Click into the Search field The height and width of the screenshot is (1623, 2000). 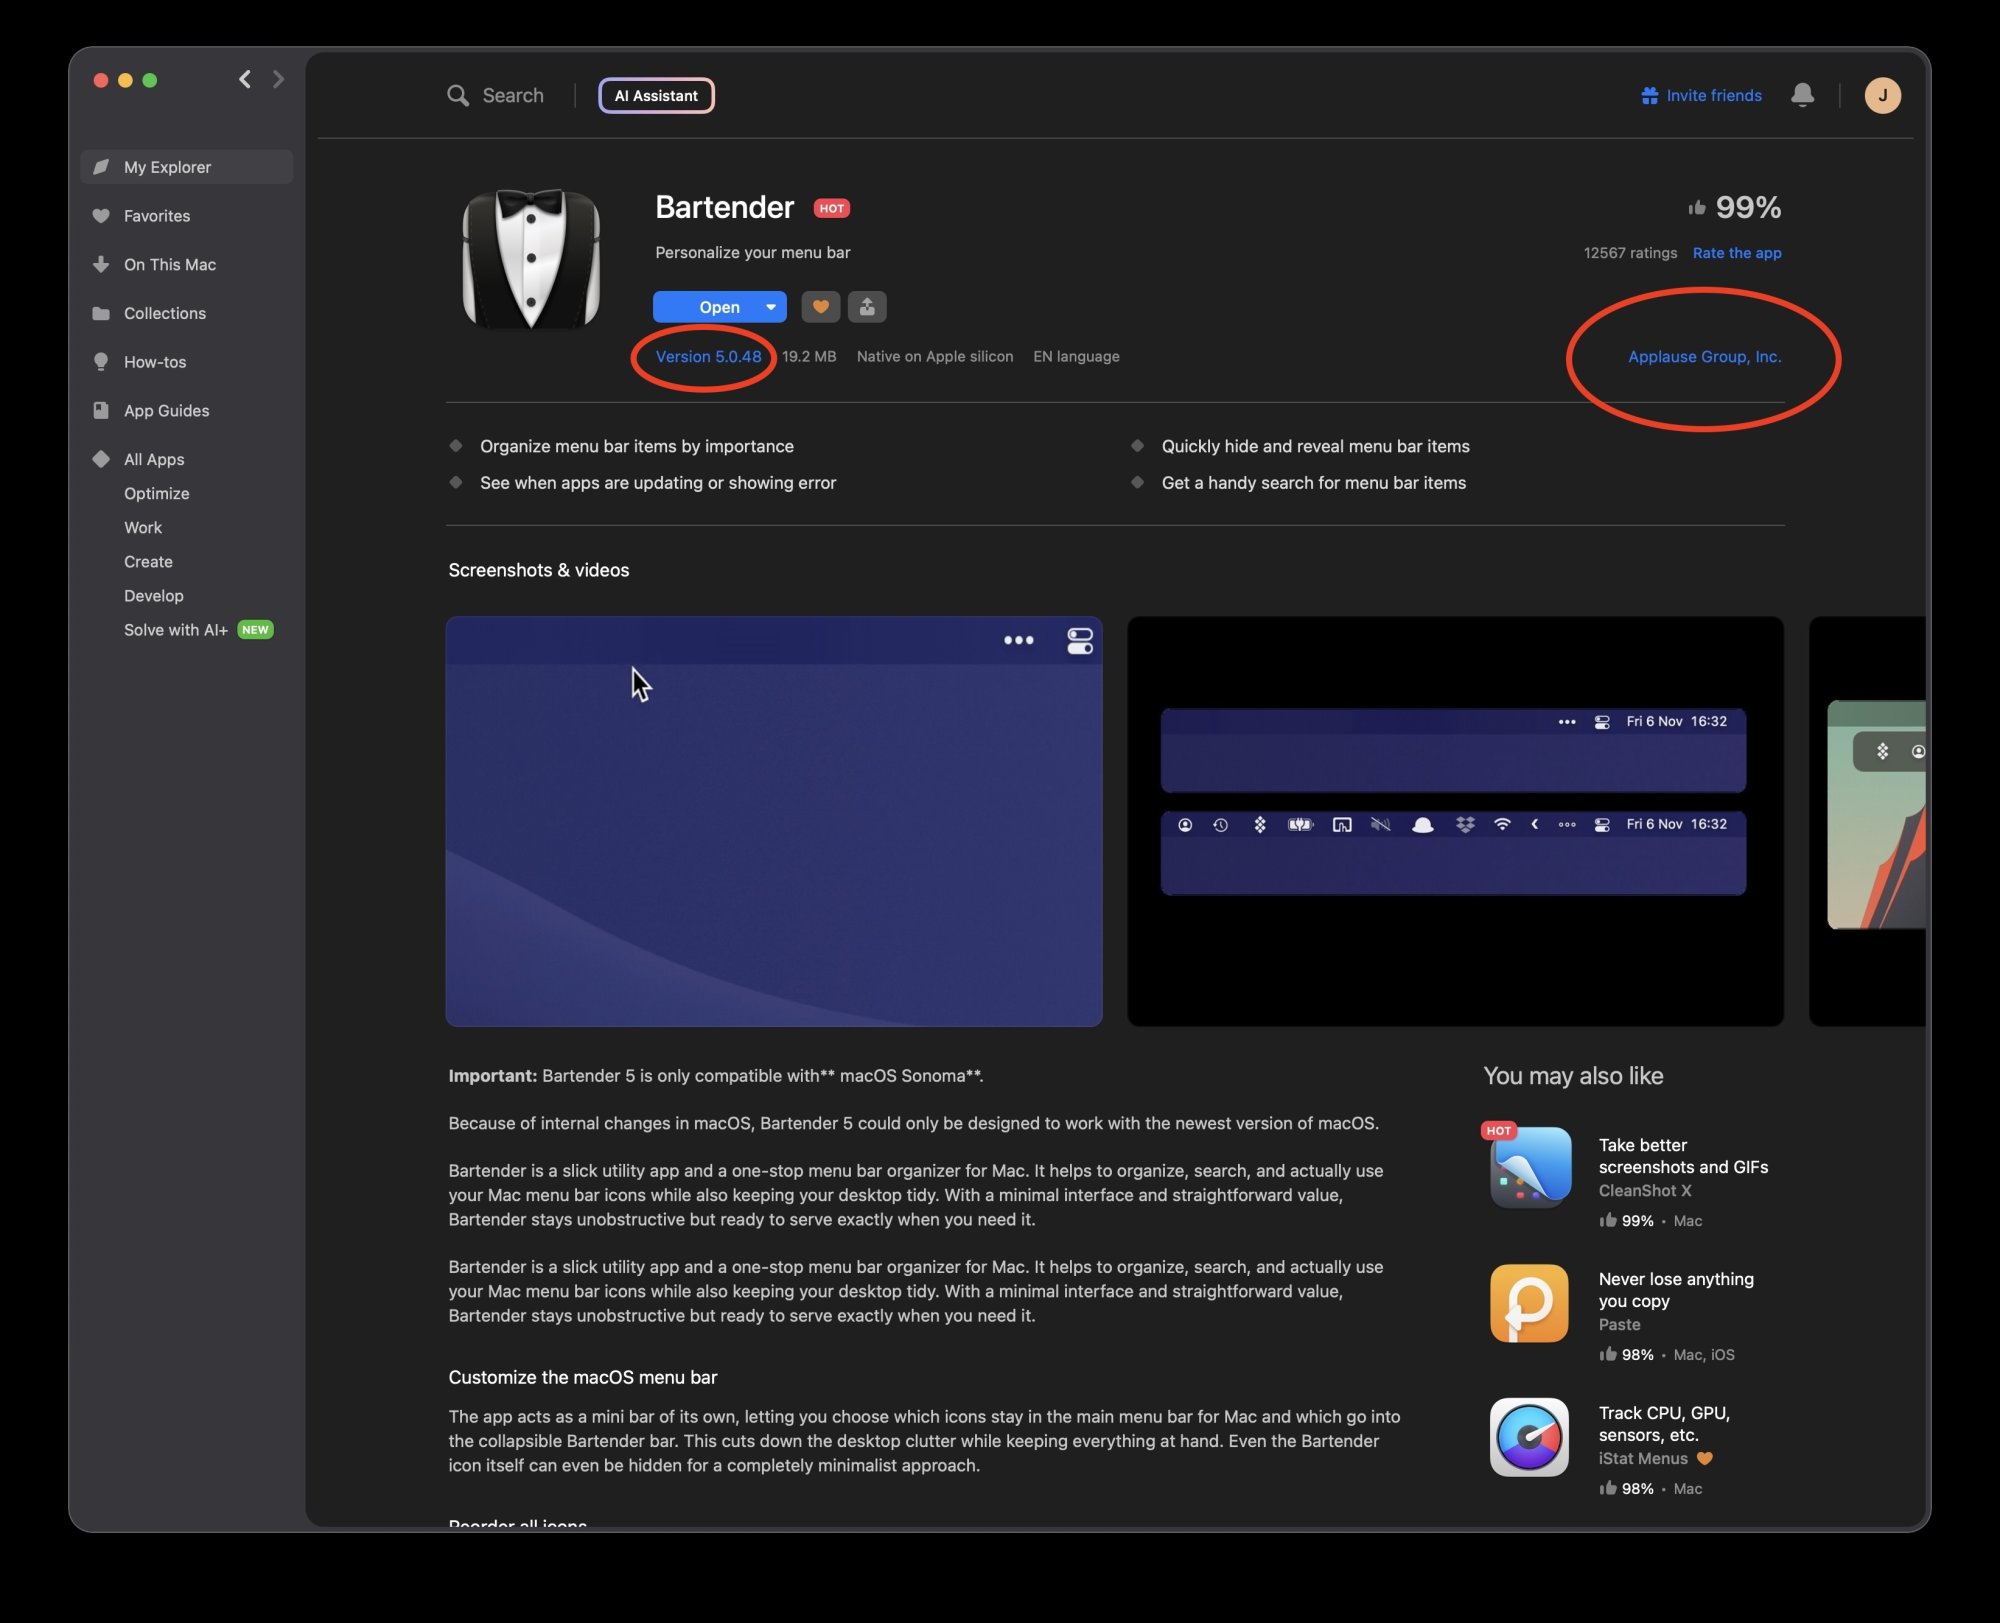point(513,96)
